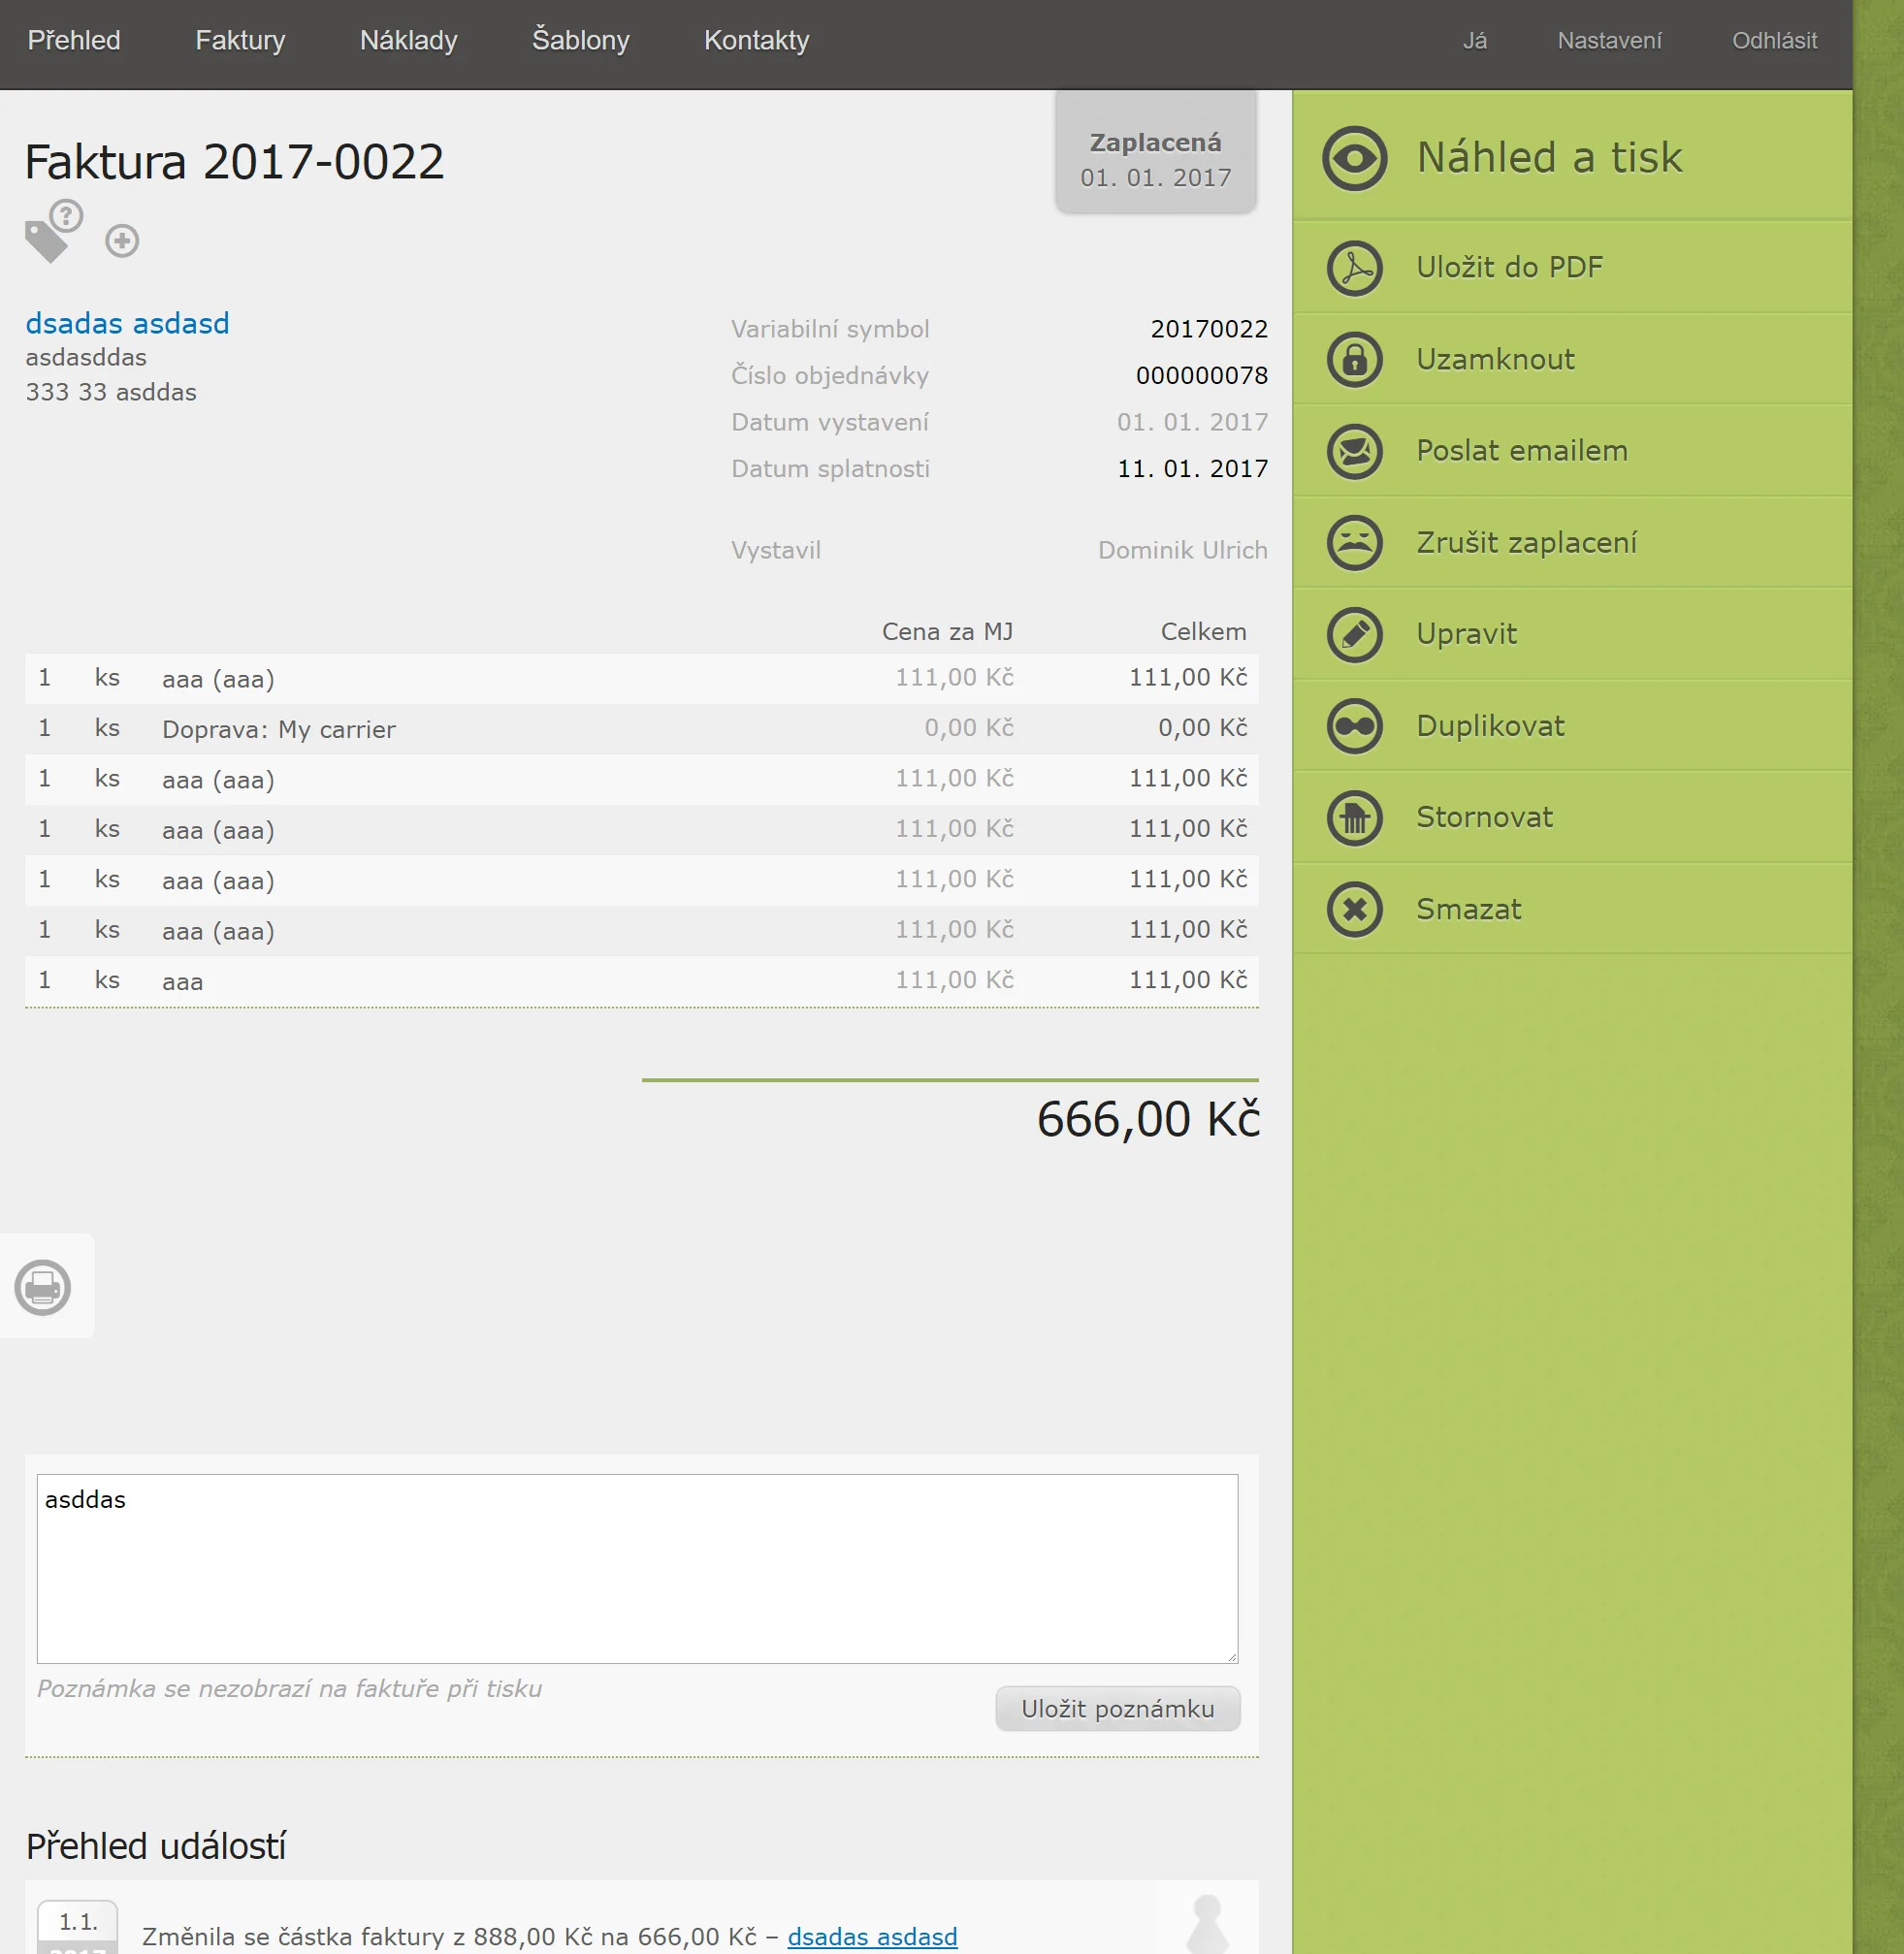Click the printer icon on left edge

[x=43, y=1287]
